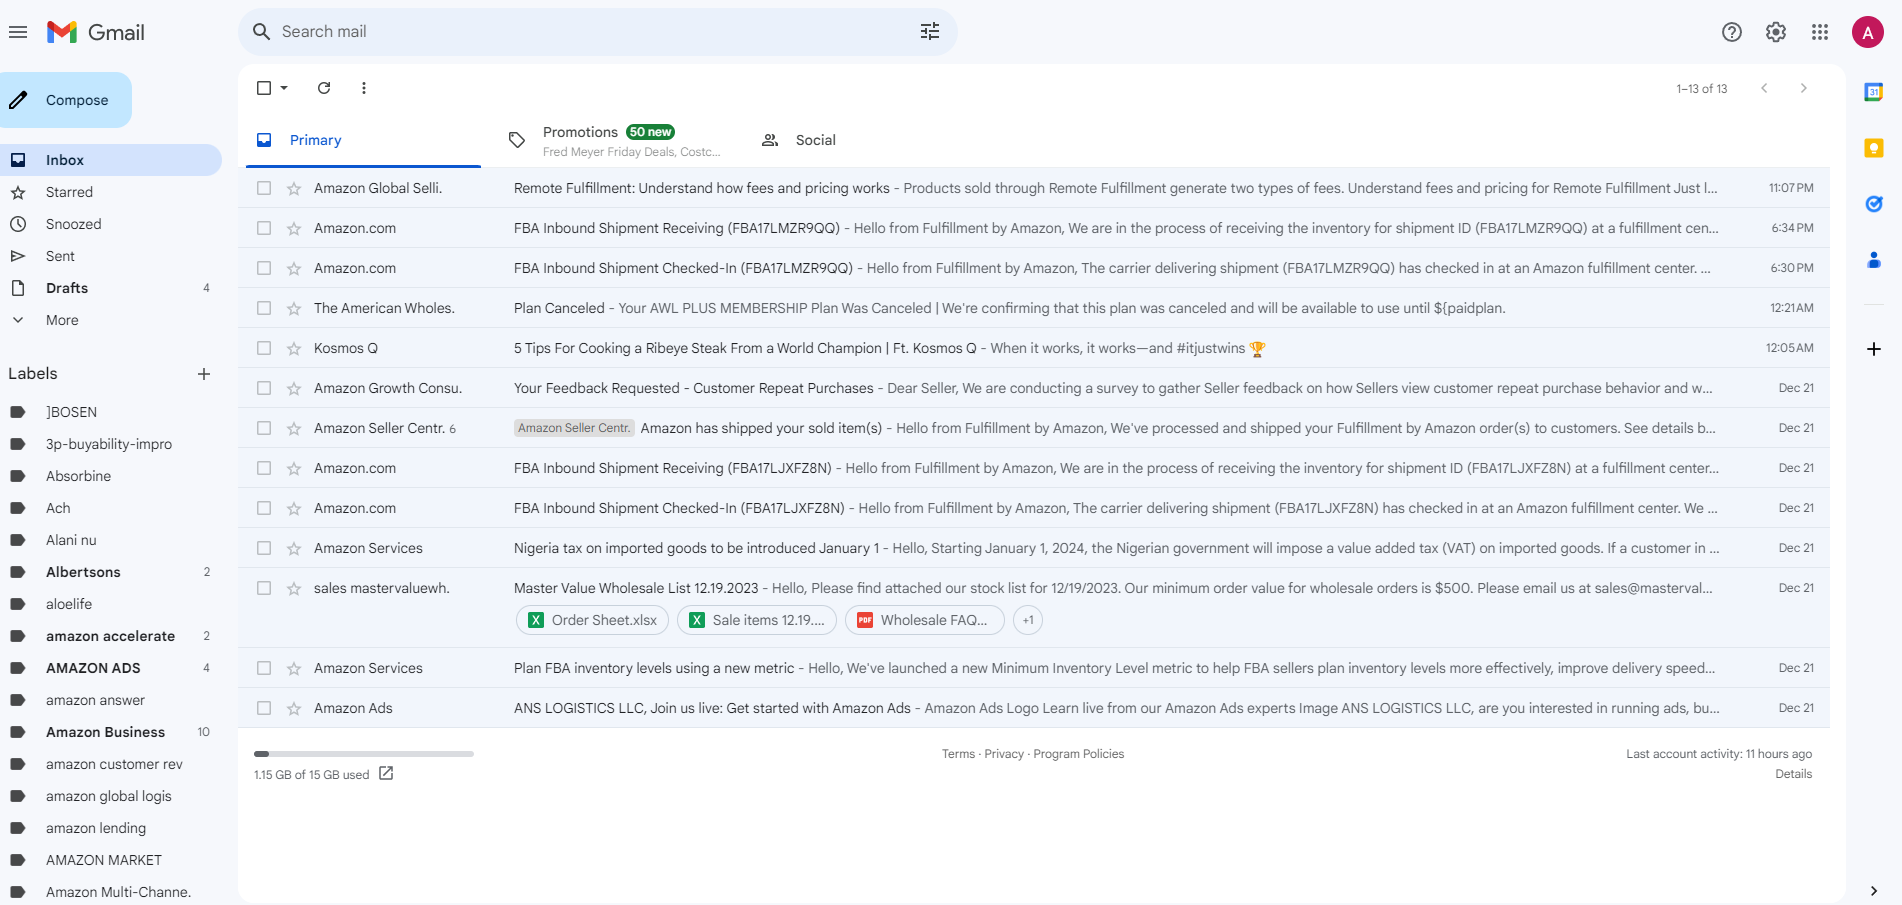Open storage management external link icon

[386, 773]
